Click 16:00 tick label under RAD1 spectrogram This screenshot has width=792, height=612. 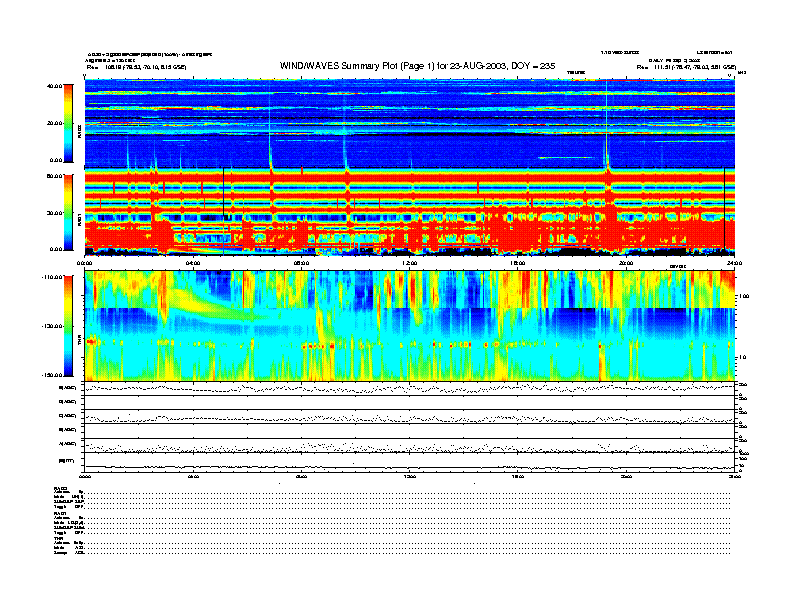point(518,263)
